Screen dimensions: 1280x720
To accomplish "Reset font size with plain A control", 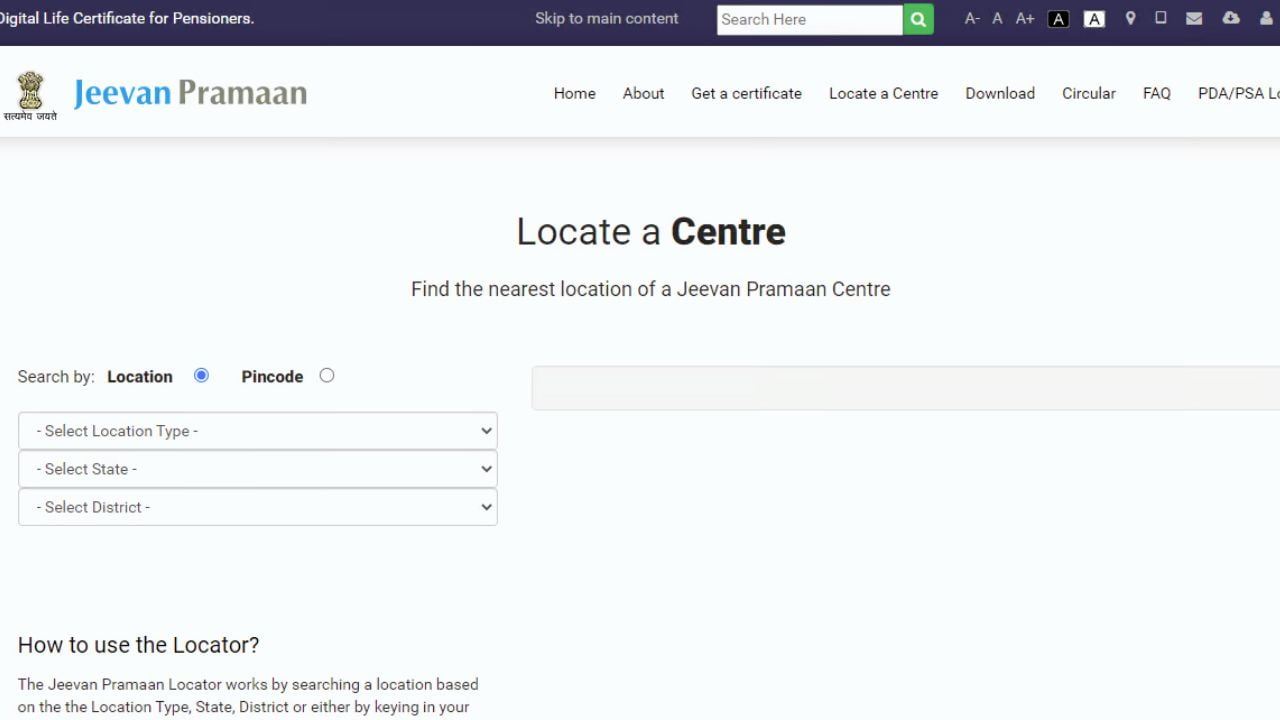I will click(x=997, y=19).
